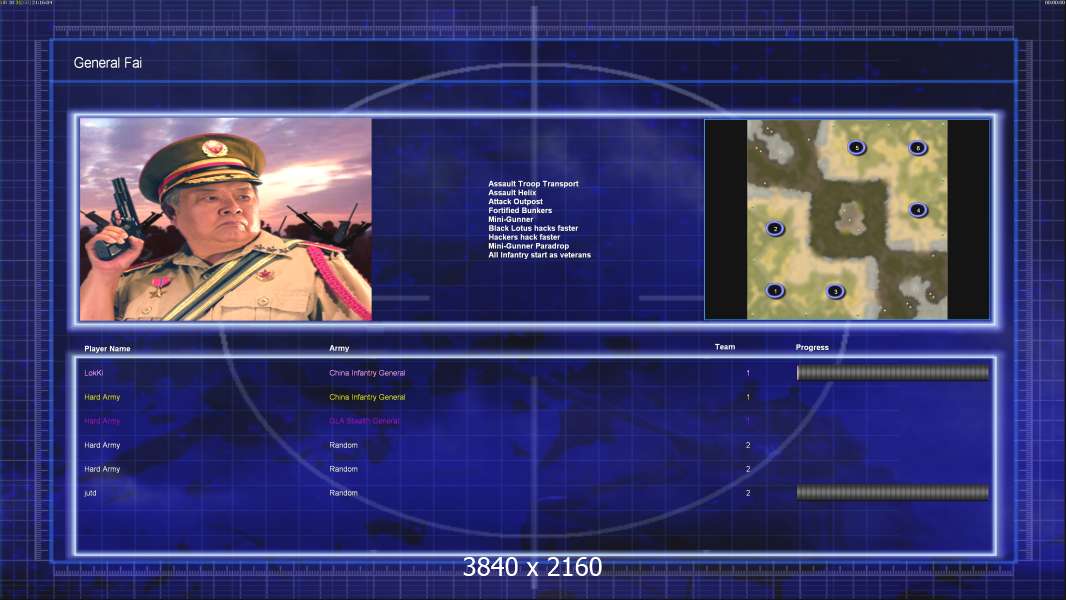Click 'Assault Troop Transport' in the bonus list
The width and height of the screenshot is (1066, 600).
(x=533, y=183)
